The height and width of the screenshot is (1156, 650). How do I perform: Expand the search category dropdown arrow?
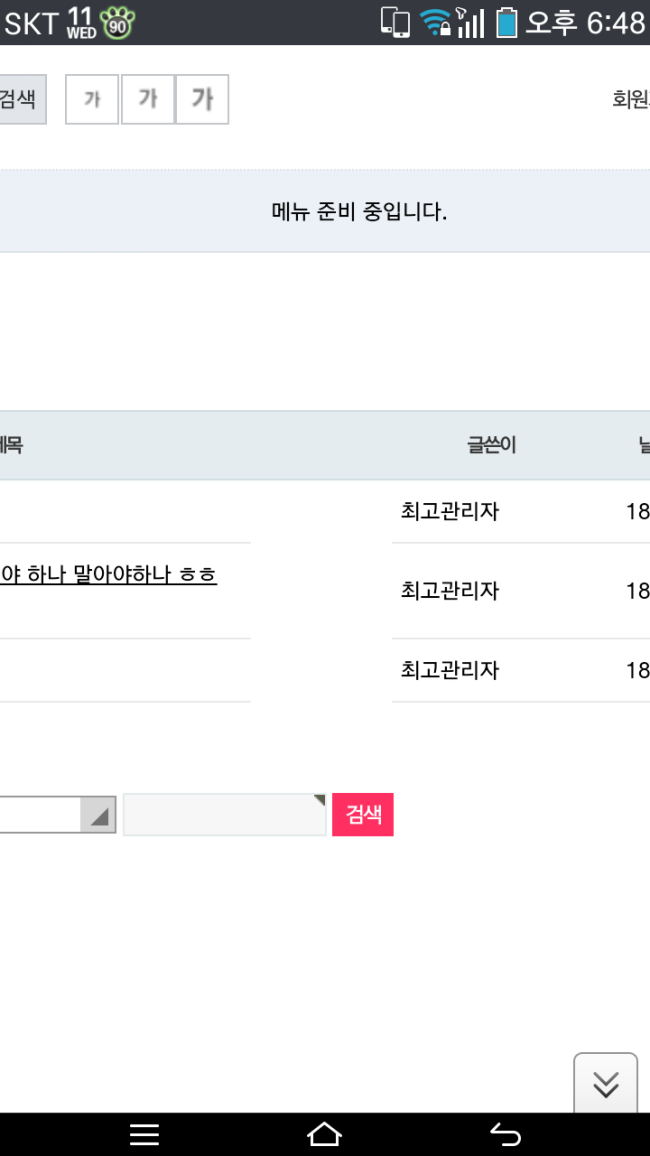pyautogui.click(x=98, y=815)
